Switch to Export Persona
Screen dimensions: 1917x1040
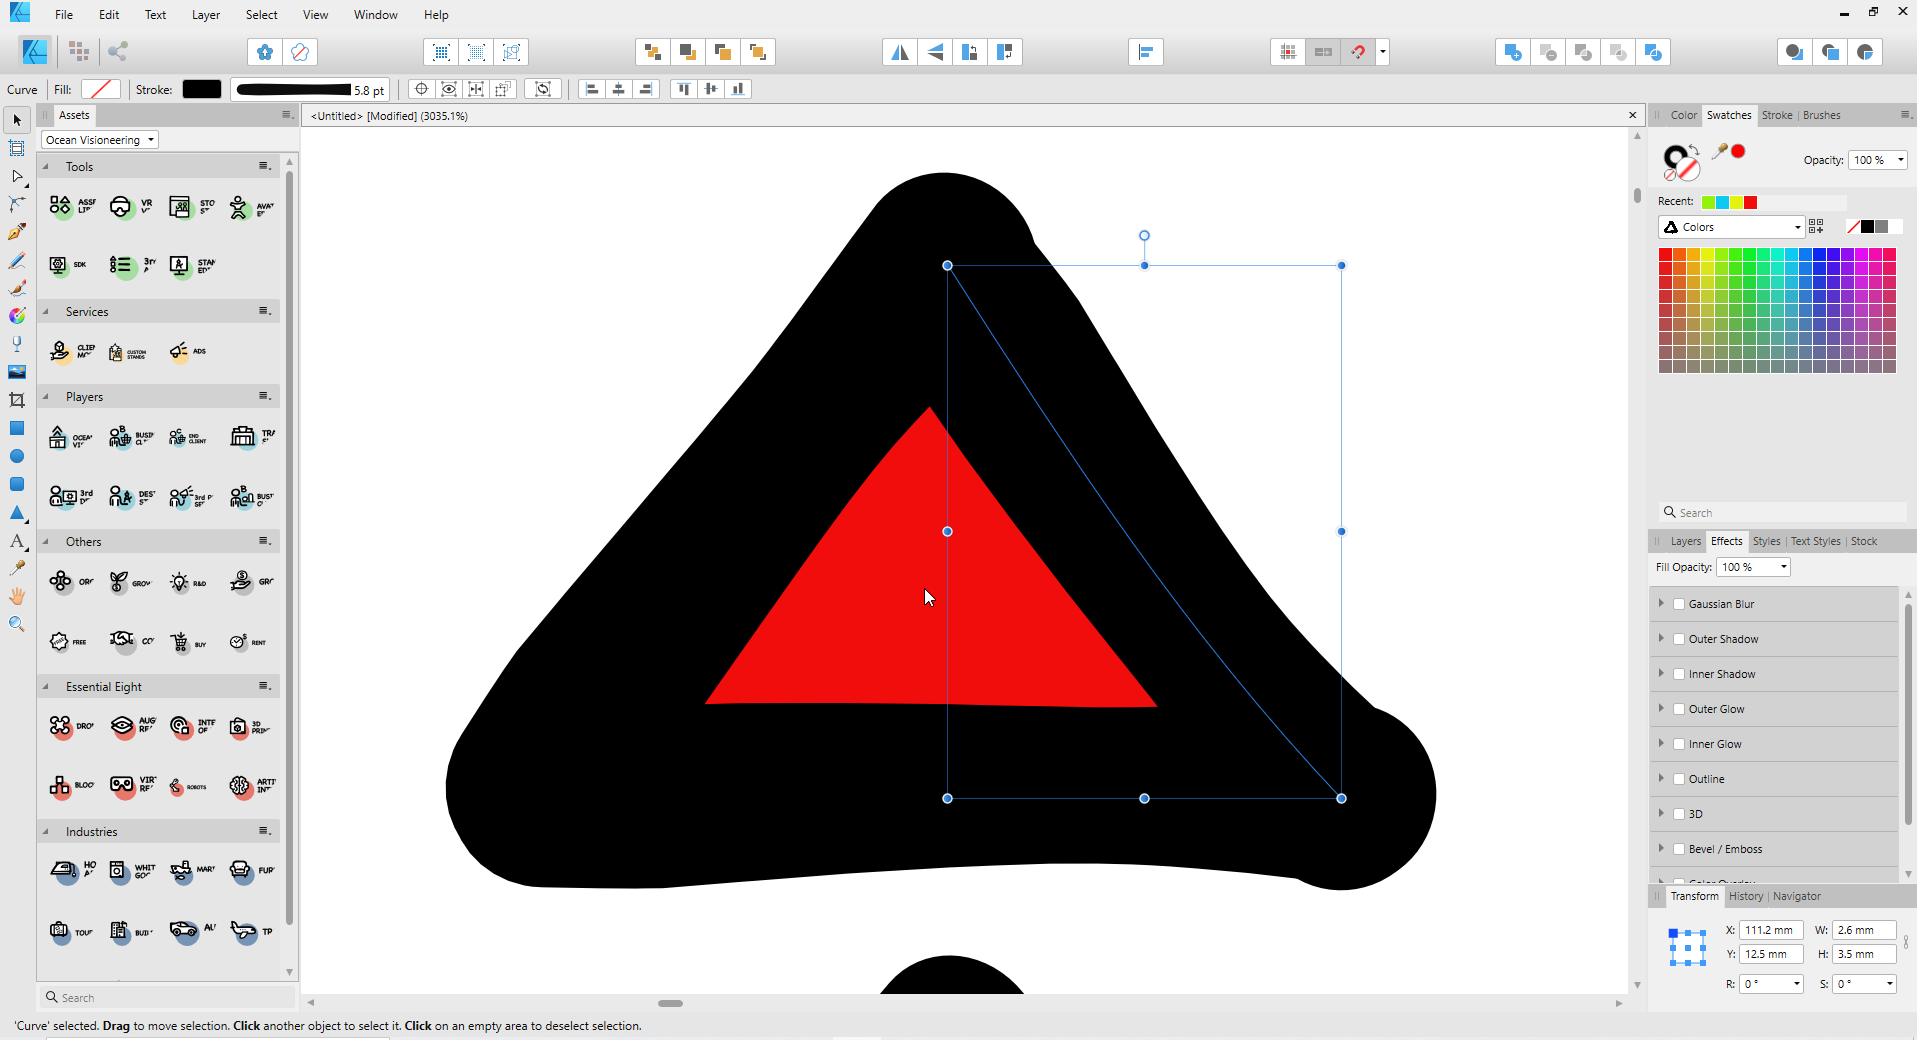click(x=118, y=51)
